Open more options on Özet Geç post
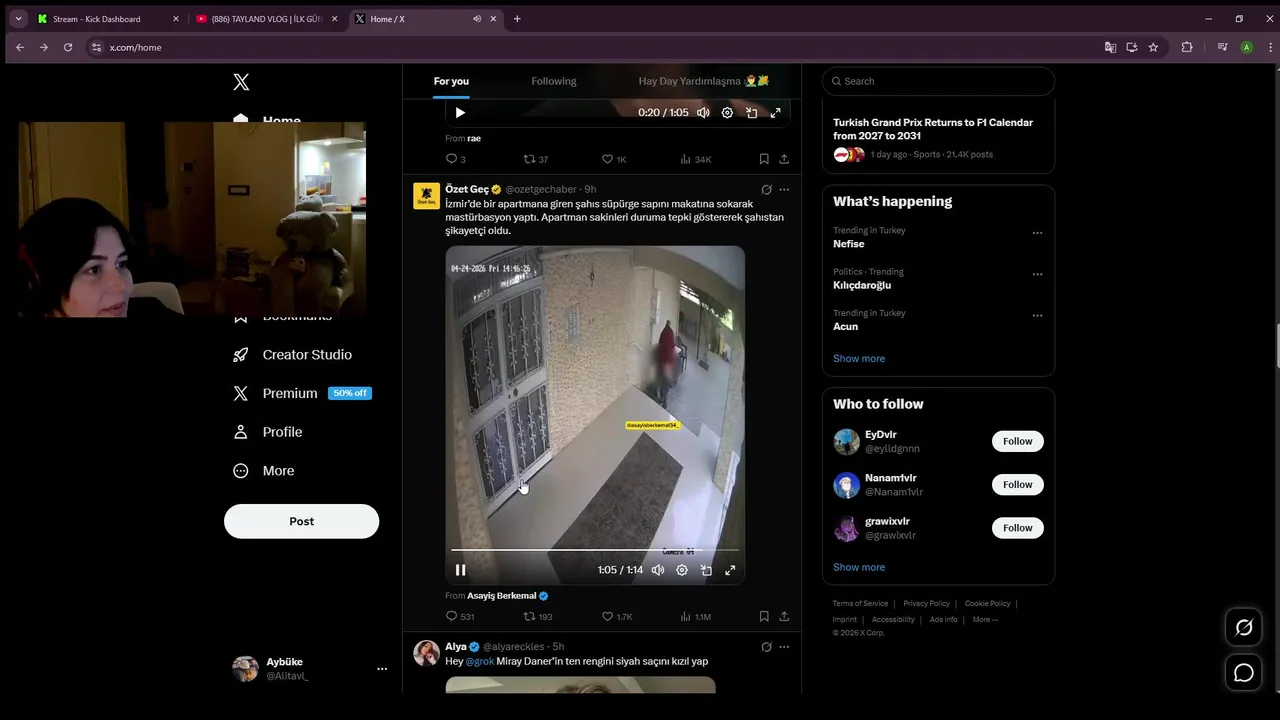 [784, 189]
